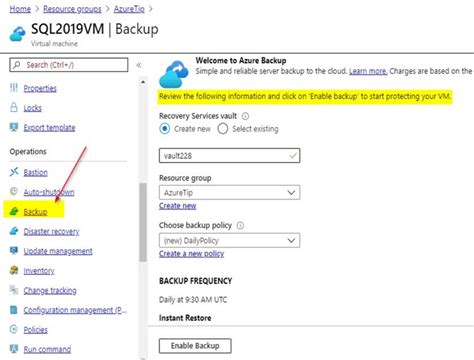The width and height of the screenshot is (474, 360).
Task: Click the BACKUP FREQUENCY heading
Action: click(196, 281)
